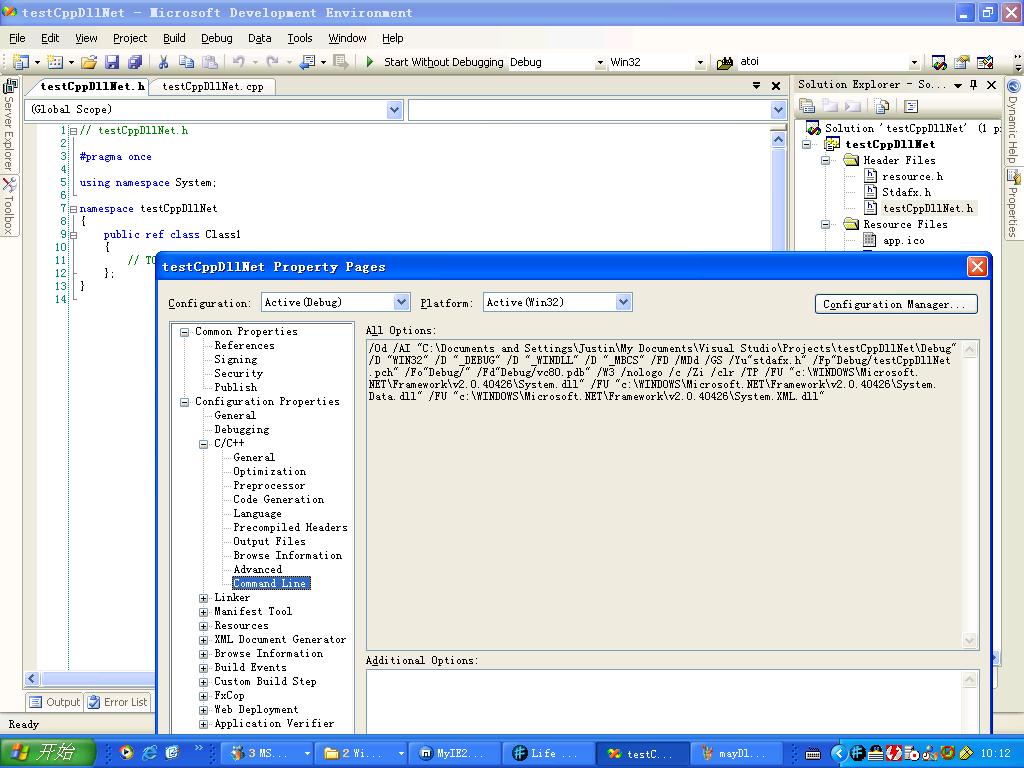
Task: Collapse the Header Files folder in Solution Explorer
Action: pyautogui.click(x=827, y=160)
